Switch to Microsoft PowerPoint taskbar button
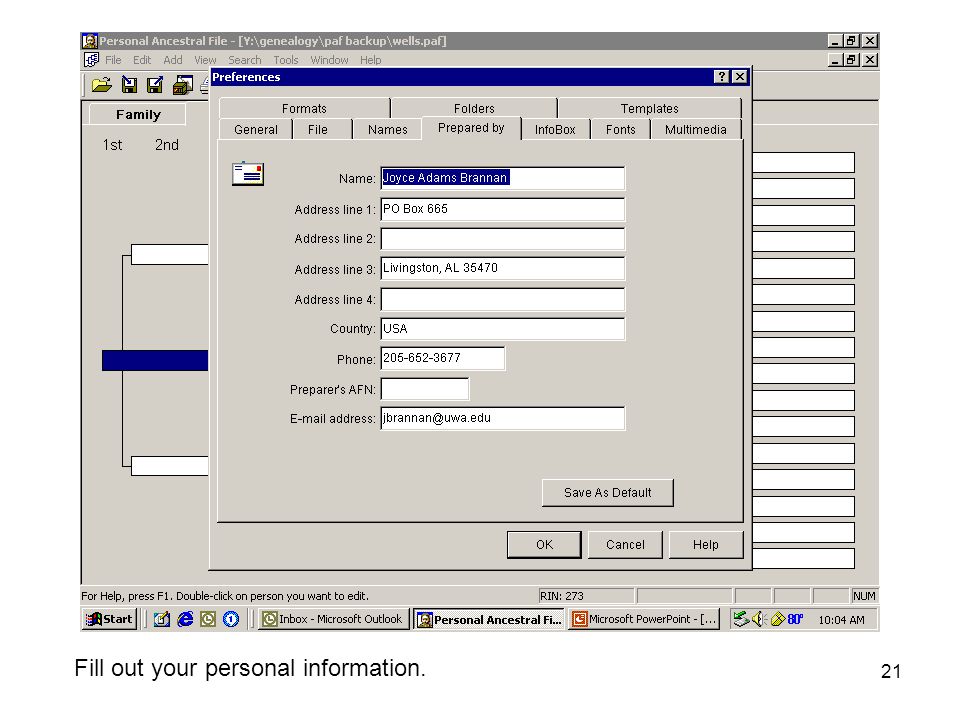Screen dimensions: 960x720 point(644,619)
